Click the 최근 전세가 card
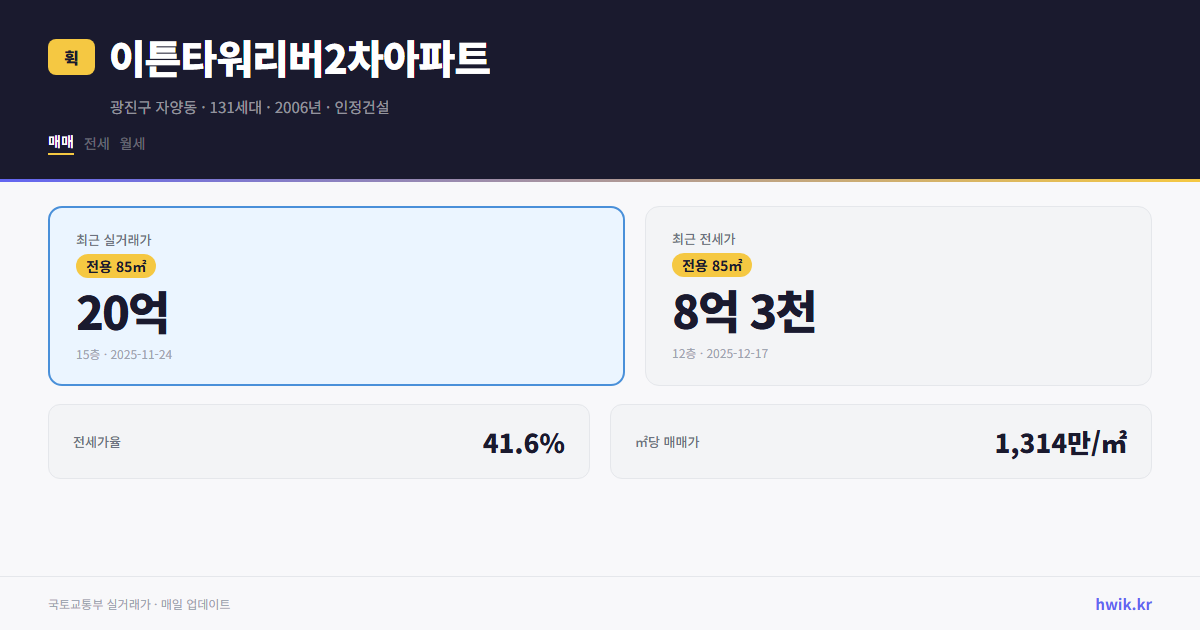 coord(898,295)
